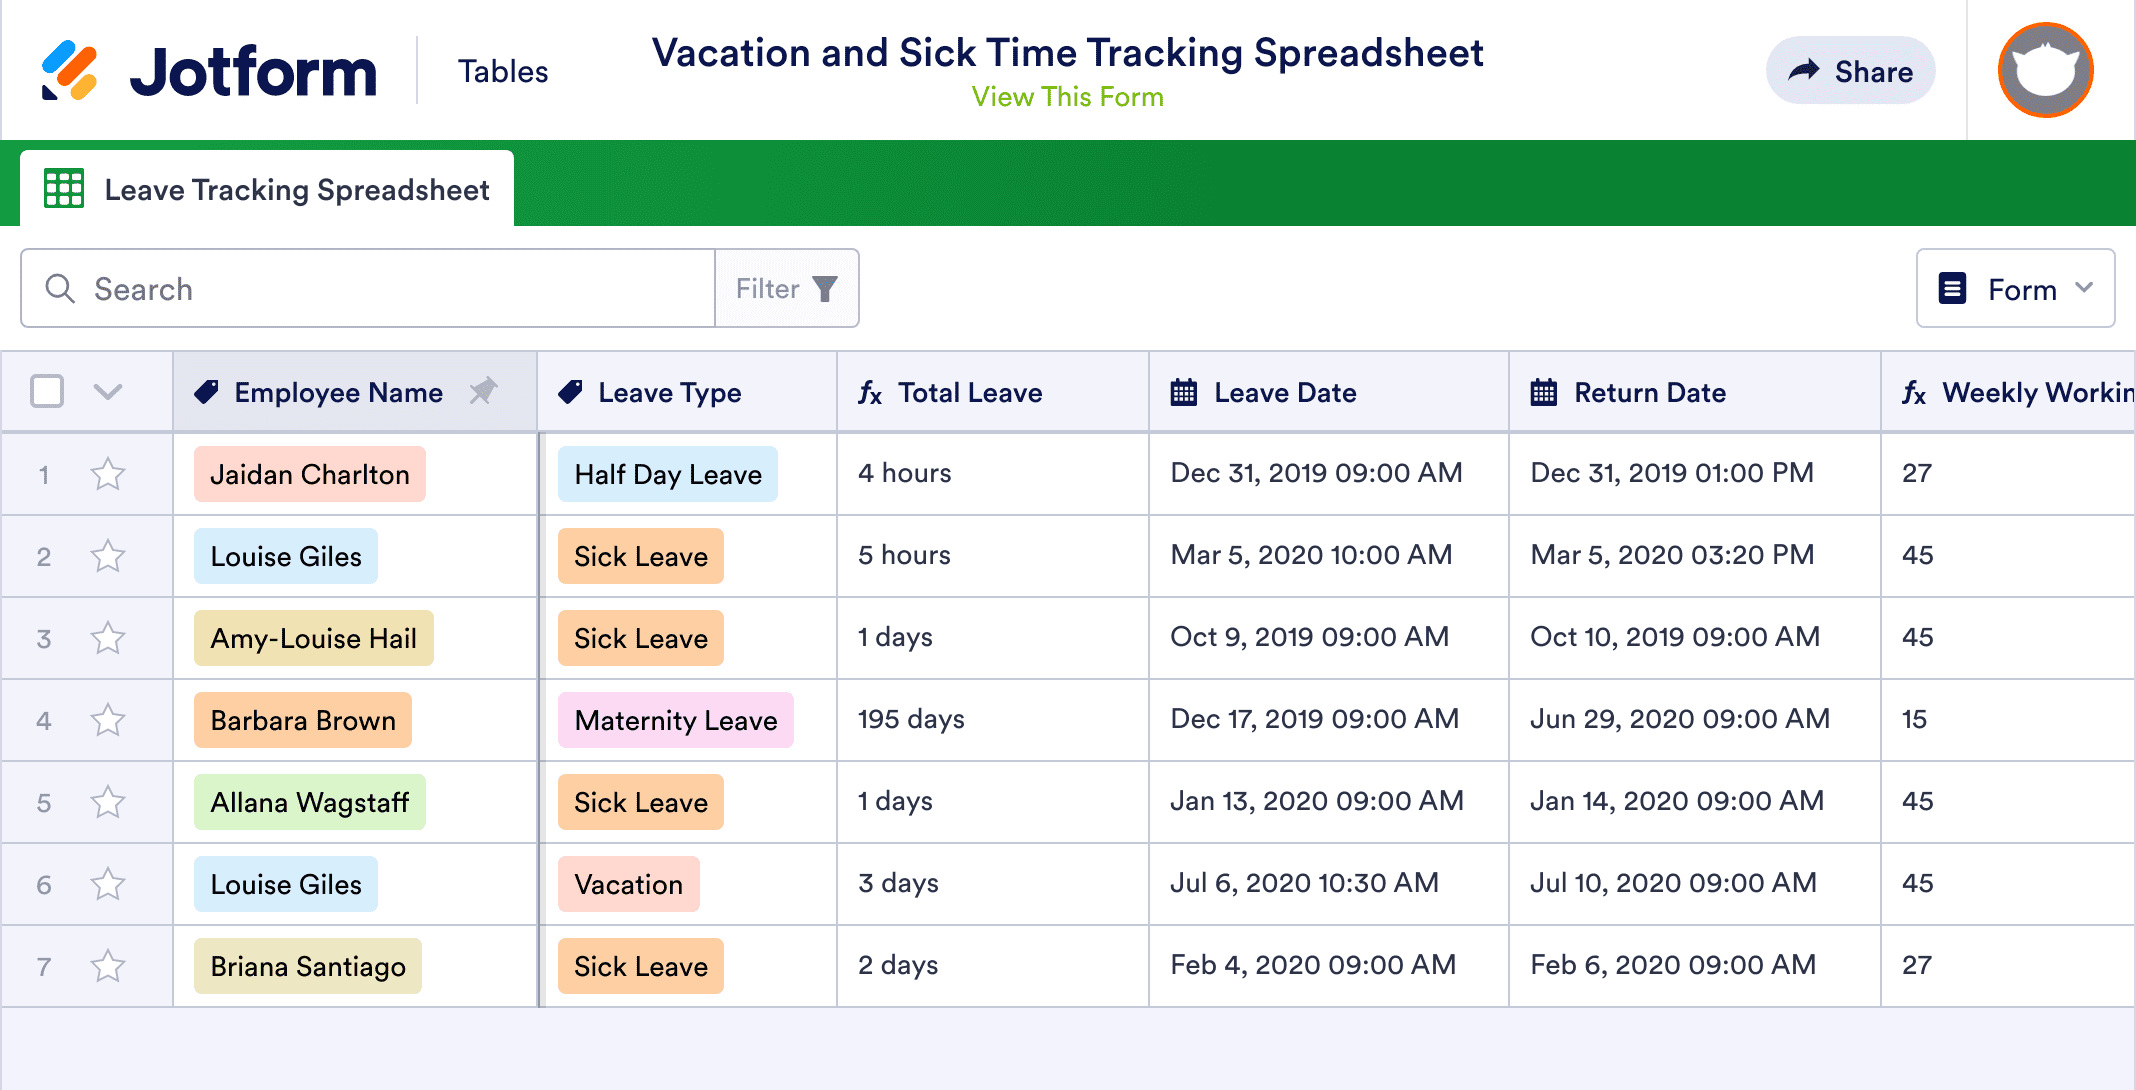This screenshot has width=2136, height=1090.
Task: Click the calendar icon on Leave Date column
Action: (1185, 393)
